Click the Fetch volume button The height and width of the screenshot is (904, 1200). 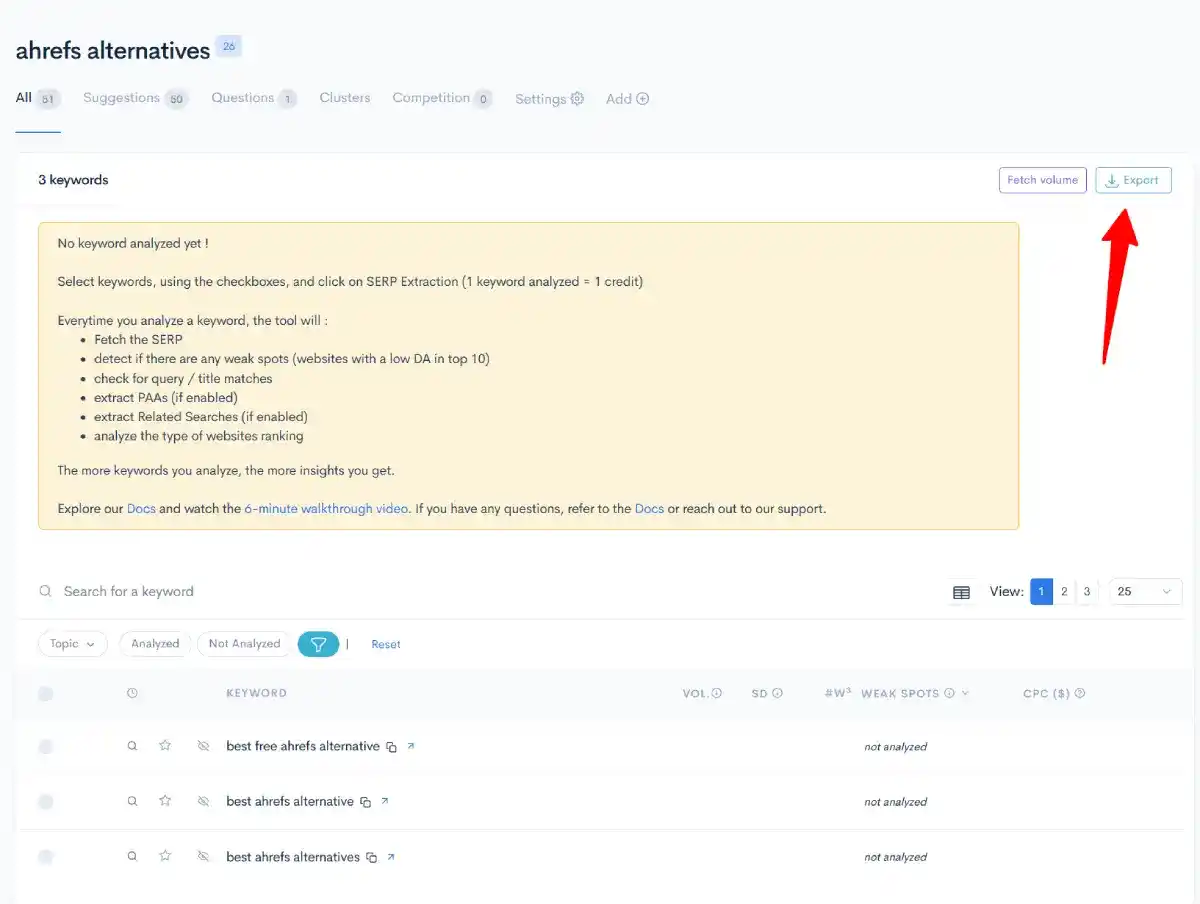(1042, 180)
